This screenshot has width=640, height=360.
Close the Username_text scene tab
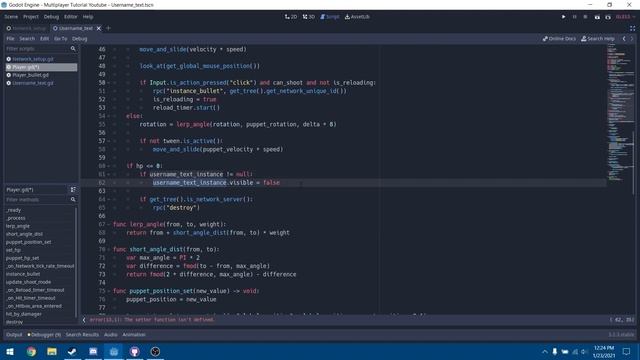pos(99,28)
